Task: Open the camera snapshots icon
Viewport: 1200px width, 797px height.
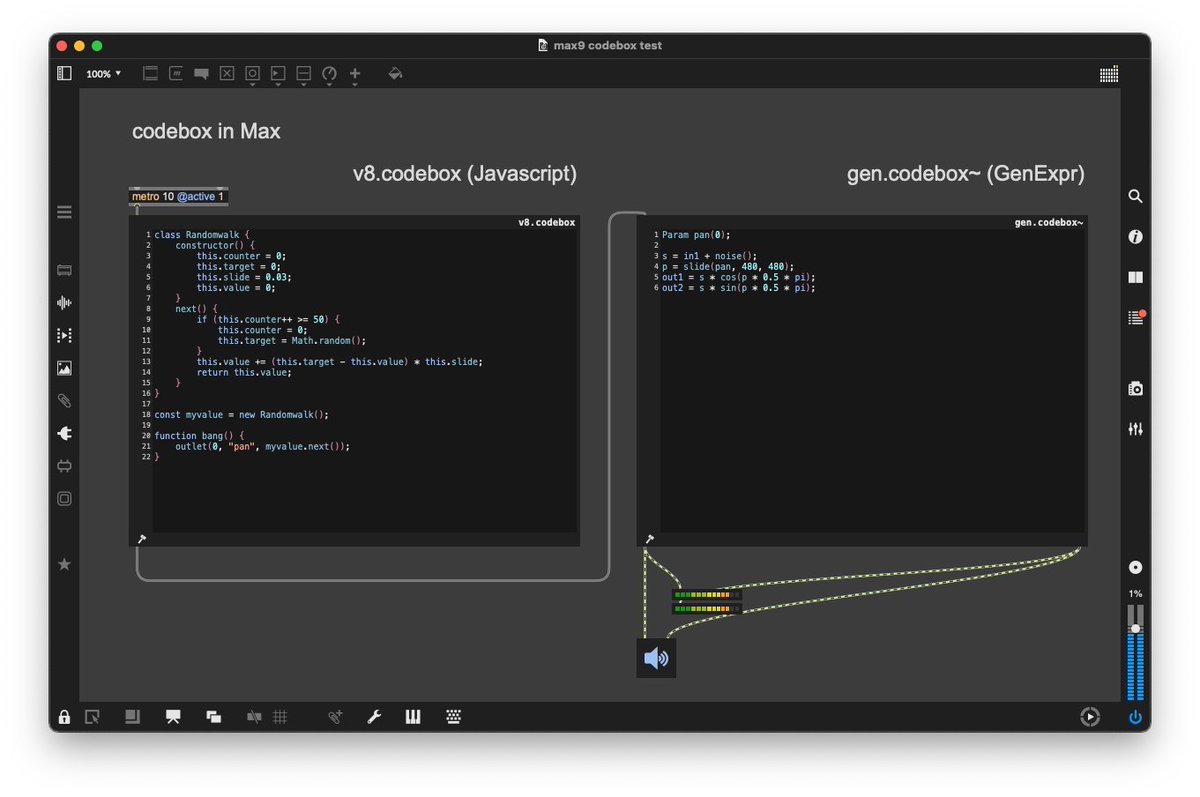Action: (x=1135, y=388)
